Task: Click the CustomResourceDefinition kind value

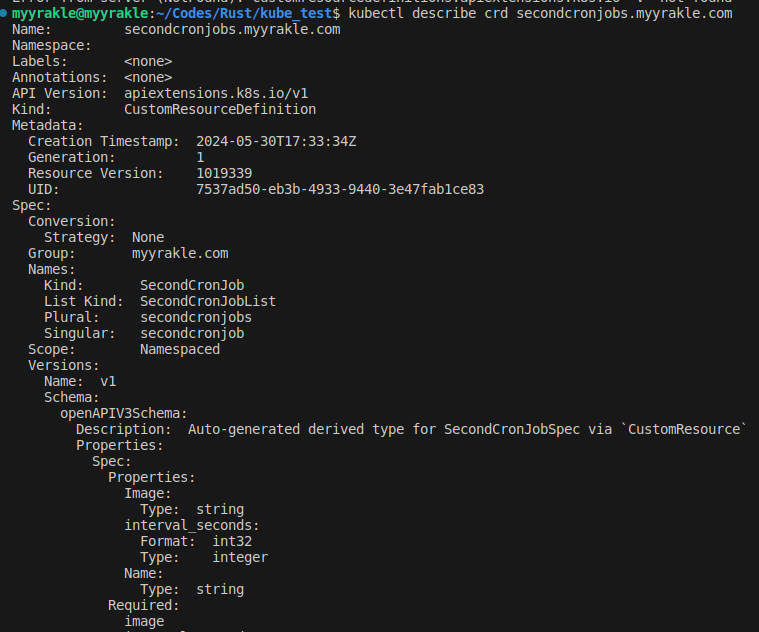Action: click(220, 109)
